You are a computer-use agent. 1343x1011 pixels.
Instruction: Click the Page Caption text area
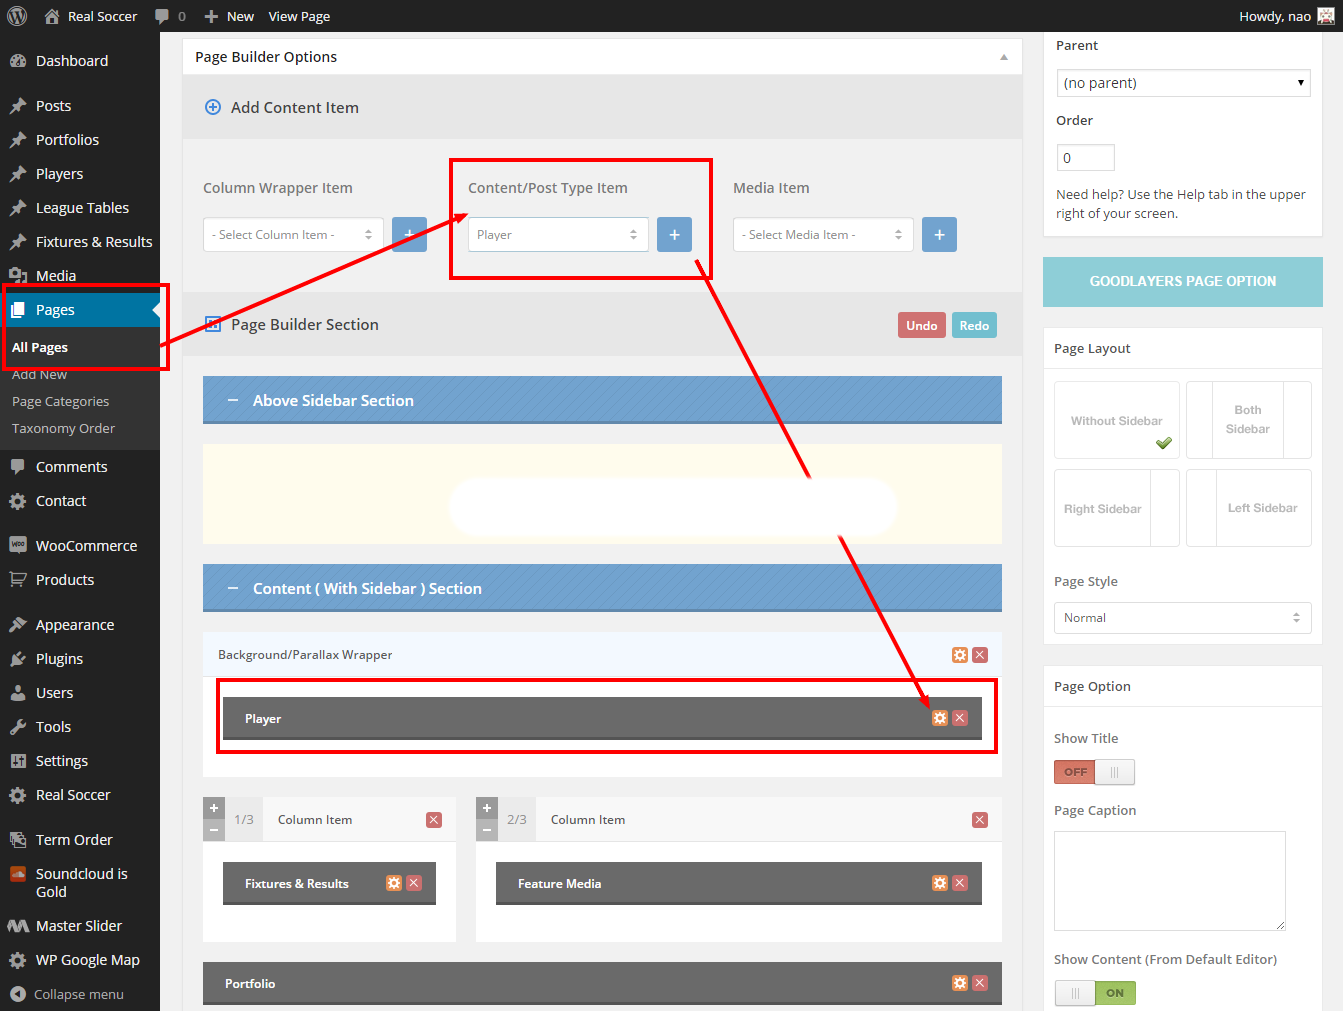[x=1169, y=881]
